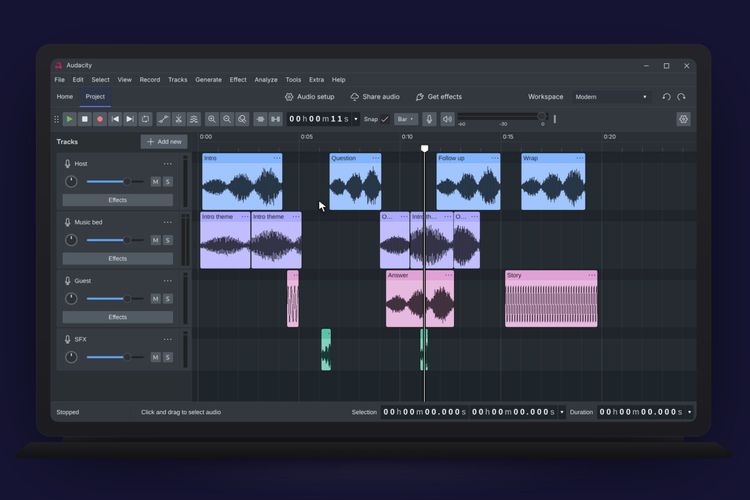
Task: Switch to the Project tab
Action: tap(95, 97)
